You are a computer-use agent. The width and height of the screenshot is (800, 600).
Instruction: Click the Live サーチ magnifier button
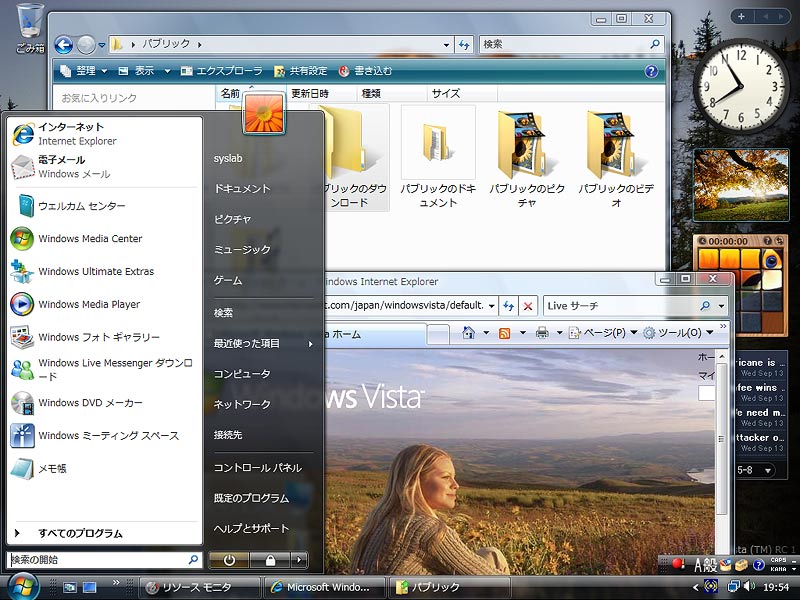tap(705, 306)
